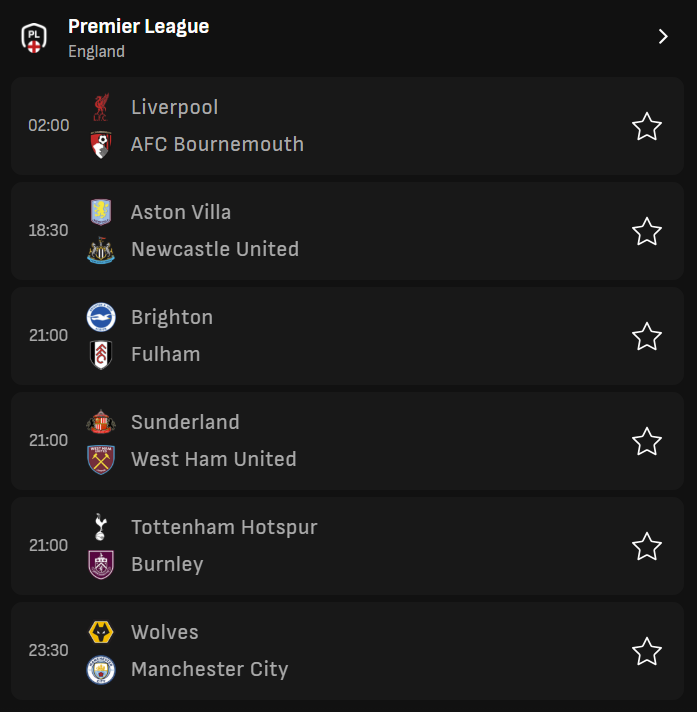Click the Premier League shield logo

coord(34,38)
